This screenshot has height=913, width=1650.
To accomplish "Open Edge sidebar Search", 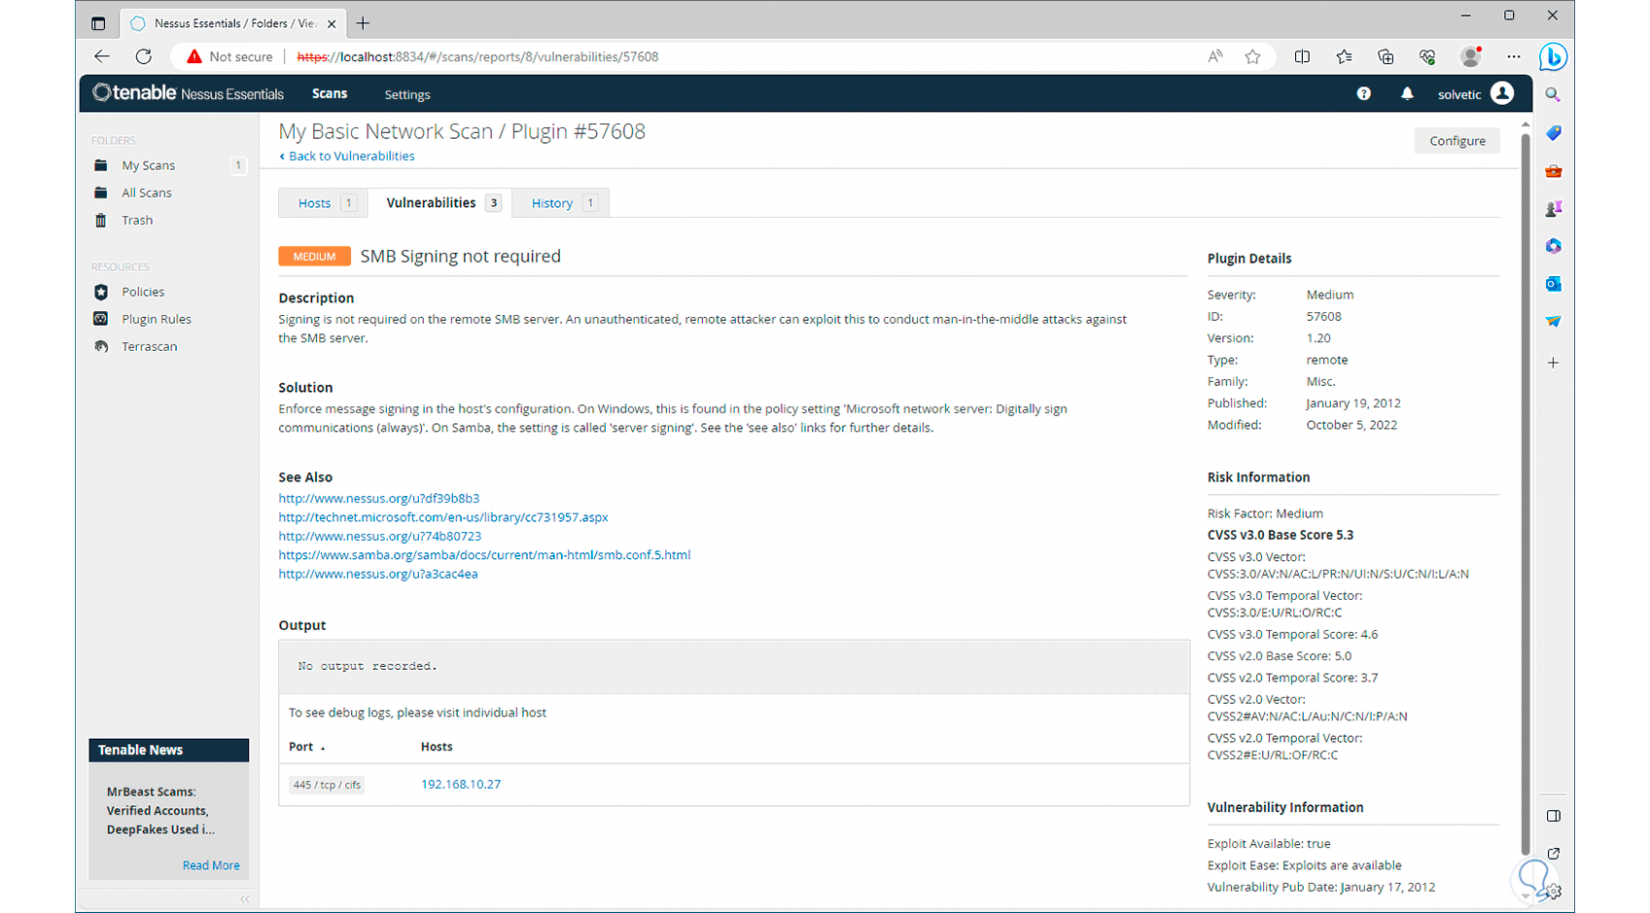I will point(1553,95).
